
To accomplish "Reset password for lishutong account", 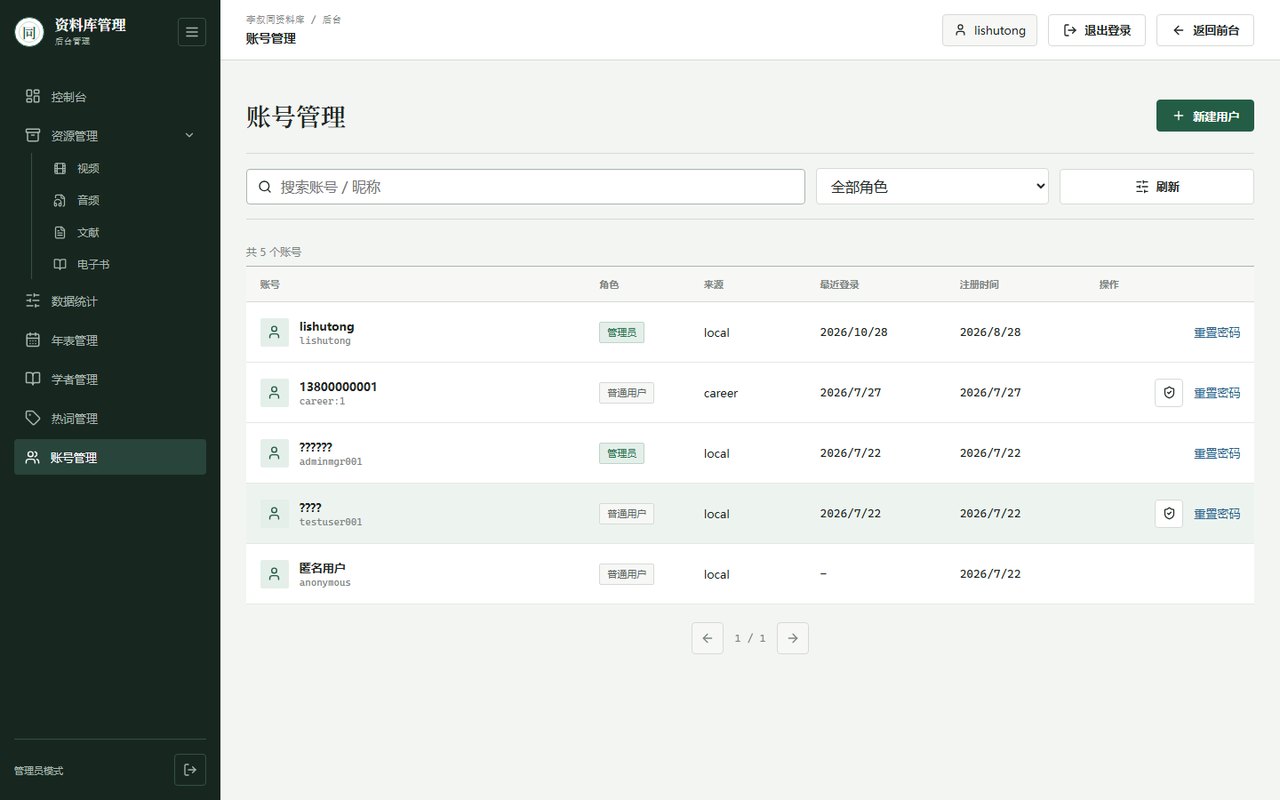I will [x=1217, y=333].
